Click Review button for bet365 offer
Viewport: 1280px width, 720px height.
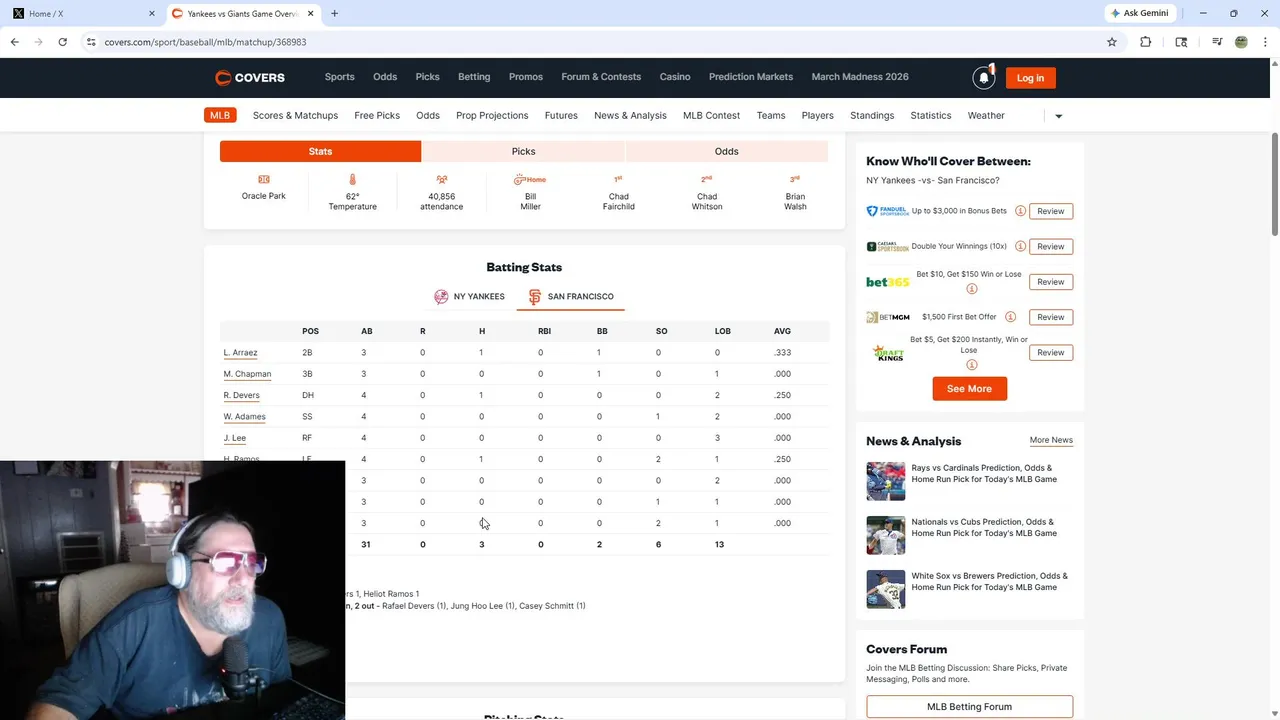click(x=1050, y=282)
